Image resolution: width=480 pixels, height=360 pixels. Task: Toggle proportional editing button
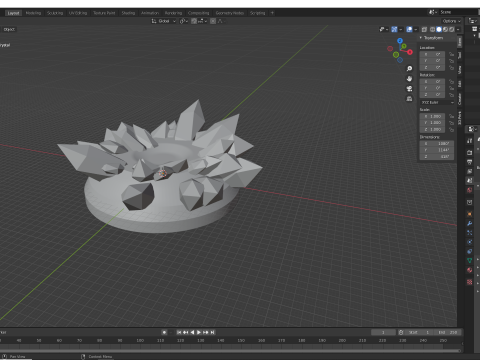tap(213, 21)
